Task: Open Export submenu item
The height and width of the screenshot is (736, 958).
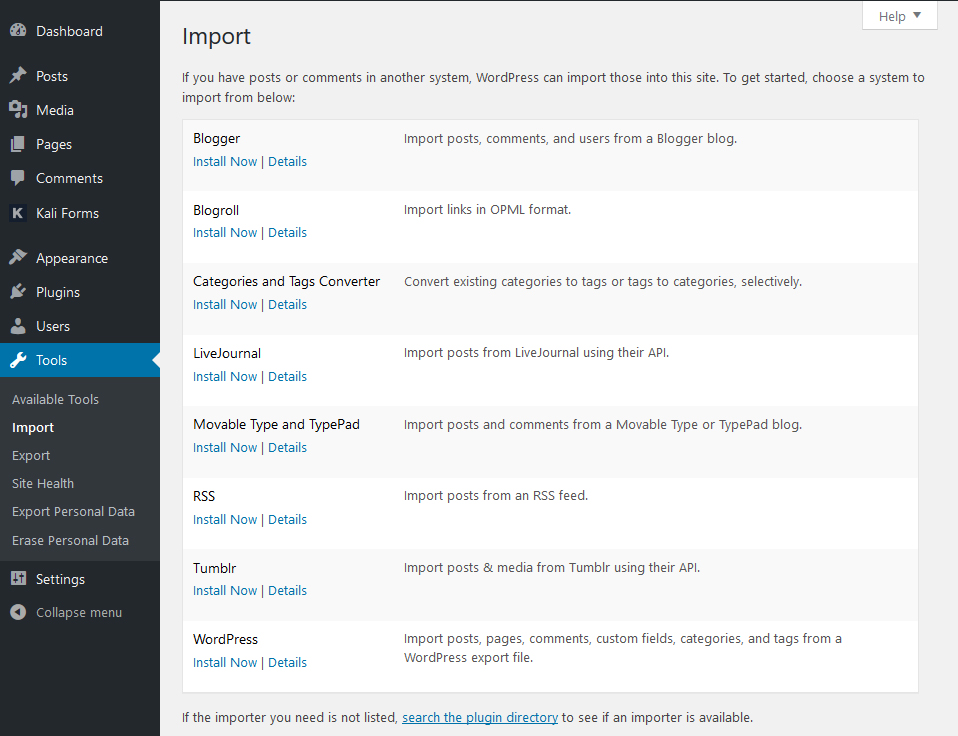Action: click(x=31, y=456)
